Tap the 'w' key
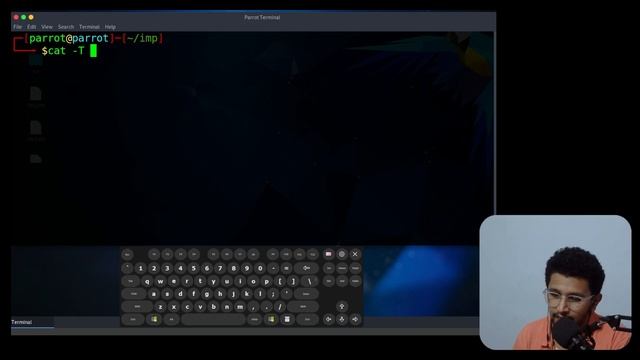The height and width of the screenshot is (360, 640). (160, 281)
